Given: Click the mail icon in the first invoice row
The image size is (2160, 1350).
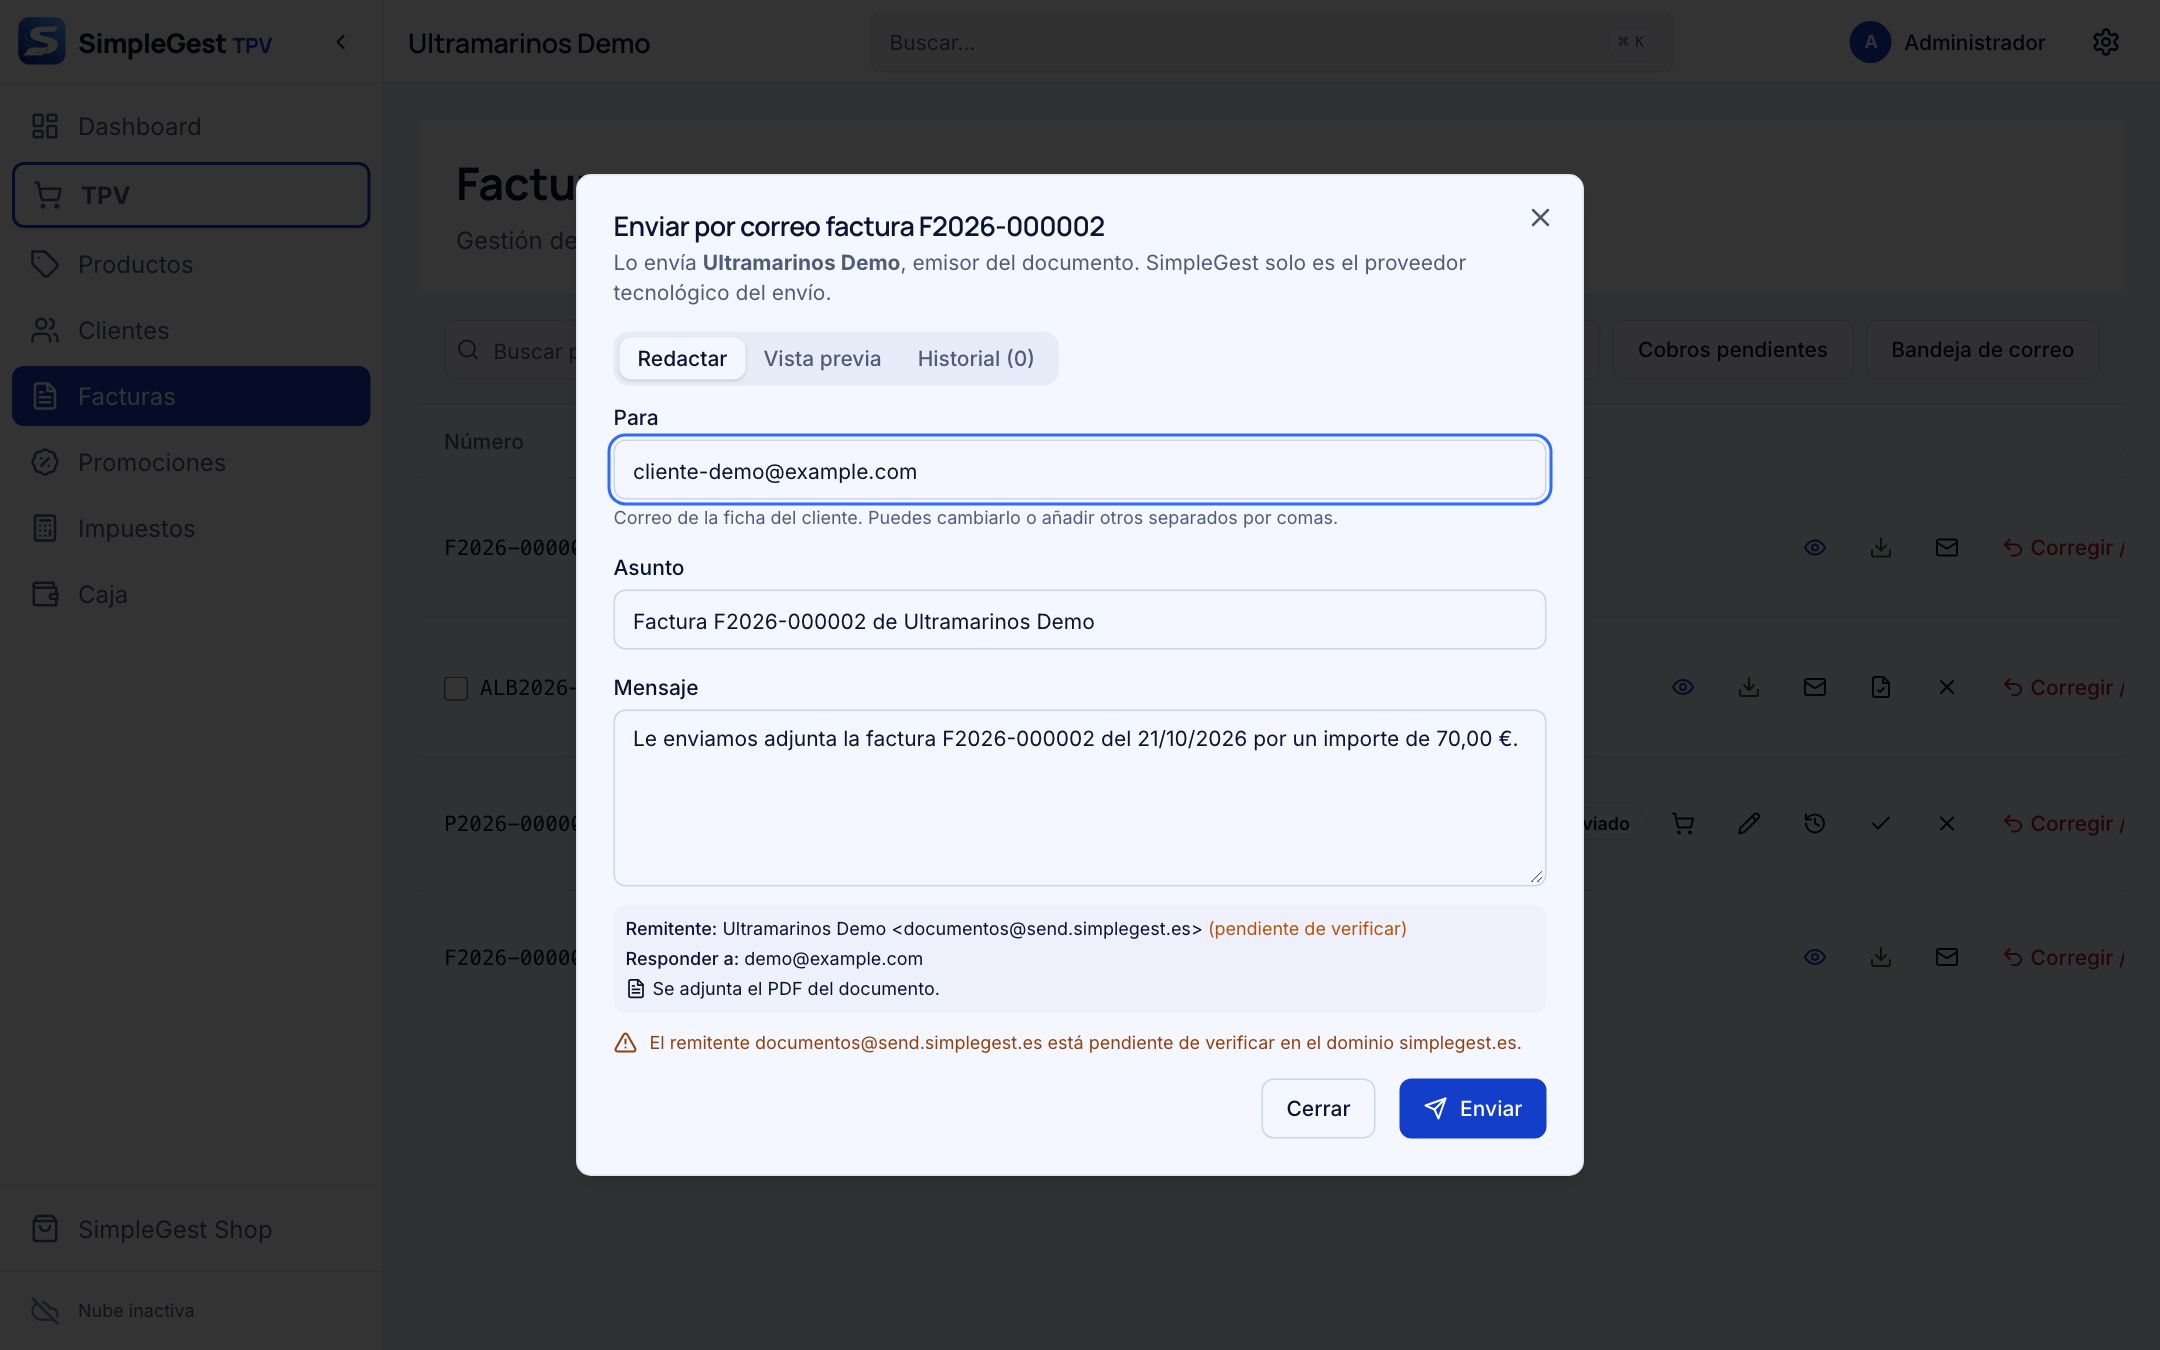Looking at the screenshot, I should click(x=1947, y=547).
